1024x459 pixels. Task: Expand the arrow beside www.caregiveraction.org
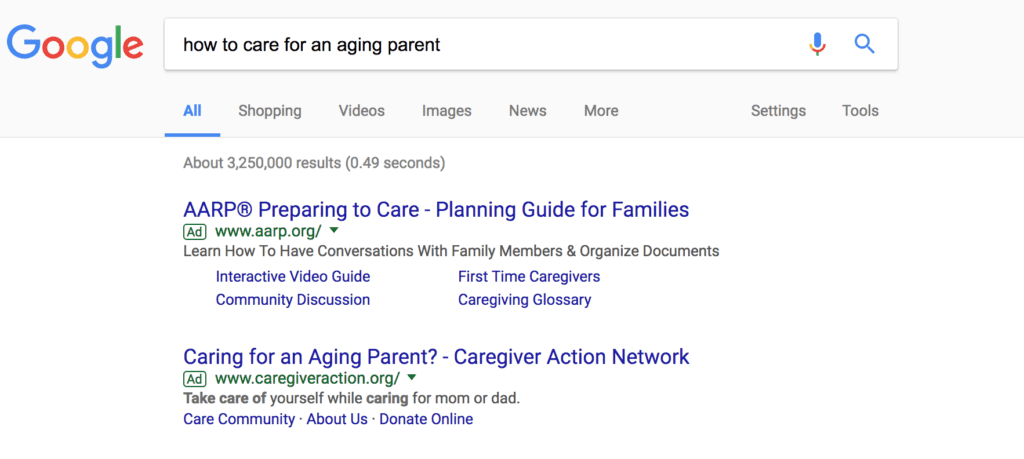(411, 378)
